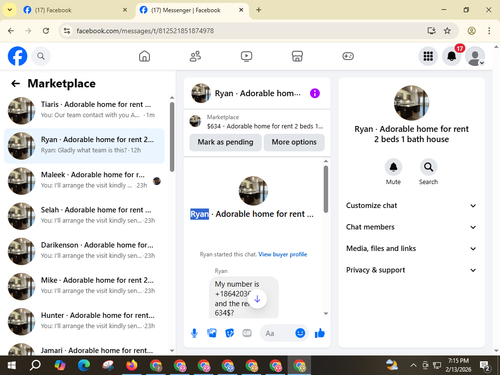Record a voice clip with microphone icon
This screenshot has height=375, width=500.
[x=194, y=333]
